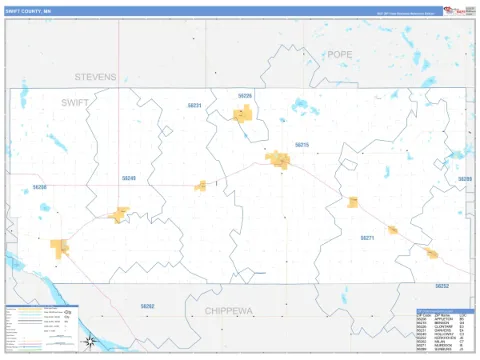Click the SWIFT COUNTY, MN title text

point(28,11)
